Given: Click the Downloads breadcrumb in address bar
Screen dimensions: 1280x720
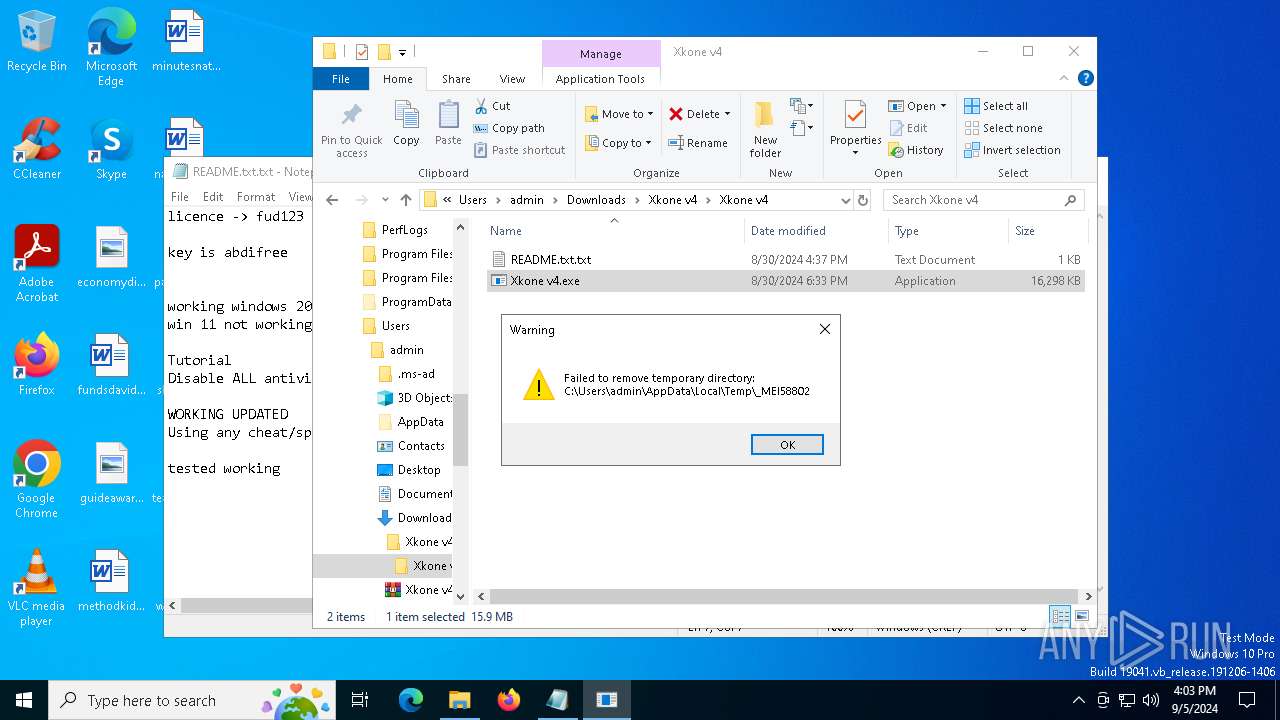Looking at the screenshot, I should [x=596, y=200].
